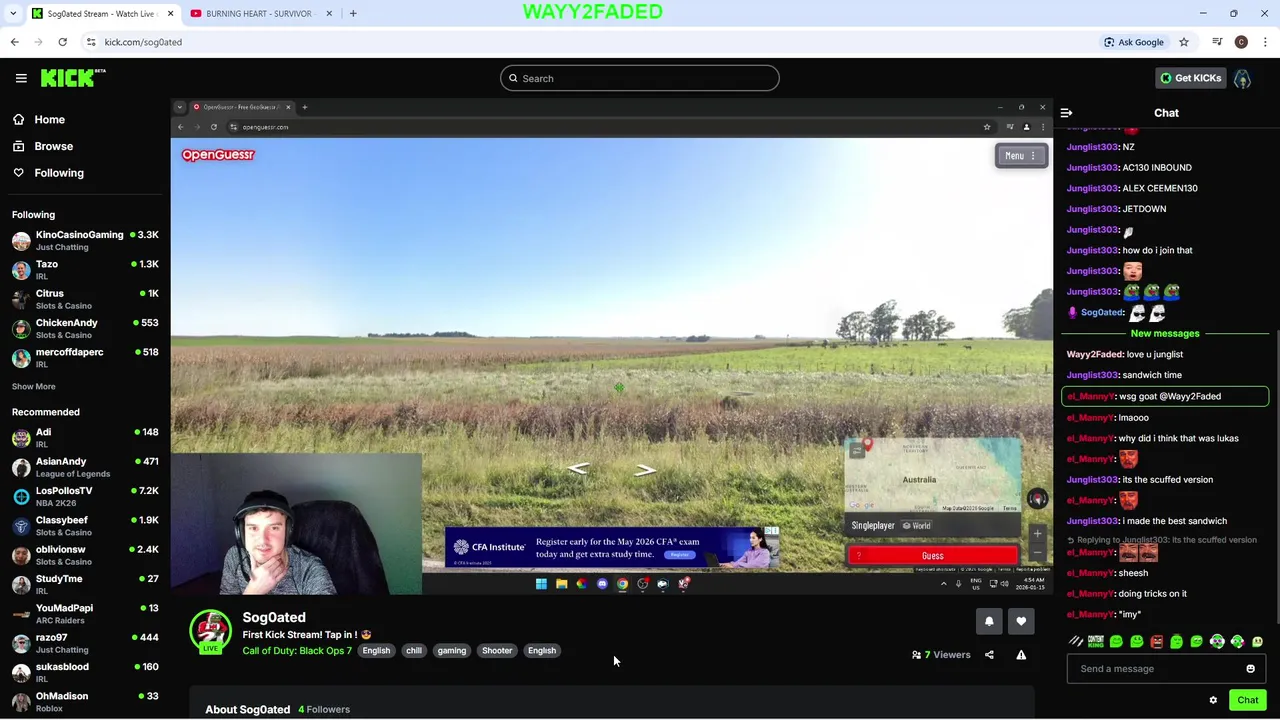Image resolution: width=1280 pixels, height=720 pixels.
Task: Open the user profile avatar menu on Kick
Action: (x=1242, y=78)
